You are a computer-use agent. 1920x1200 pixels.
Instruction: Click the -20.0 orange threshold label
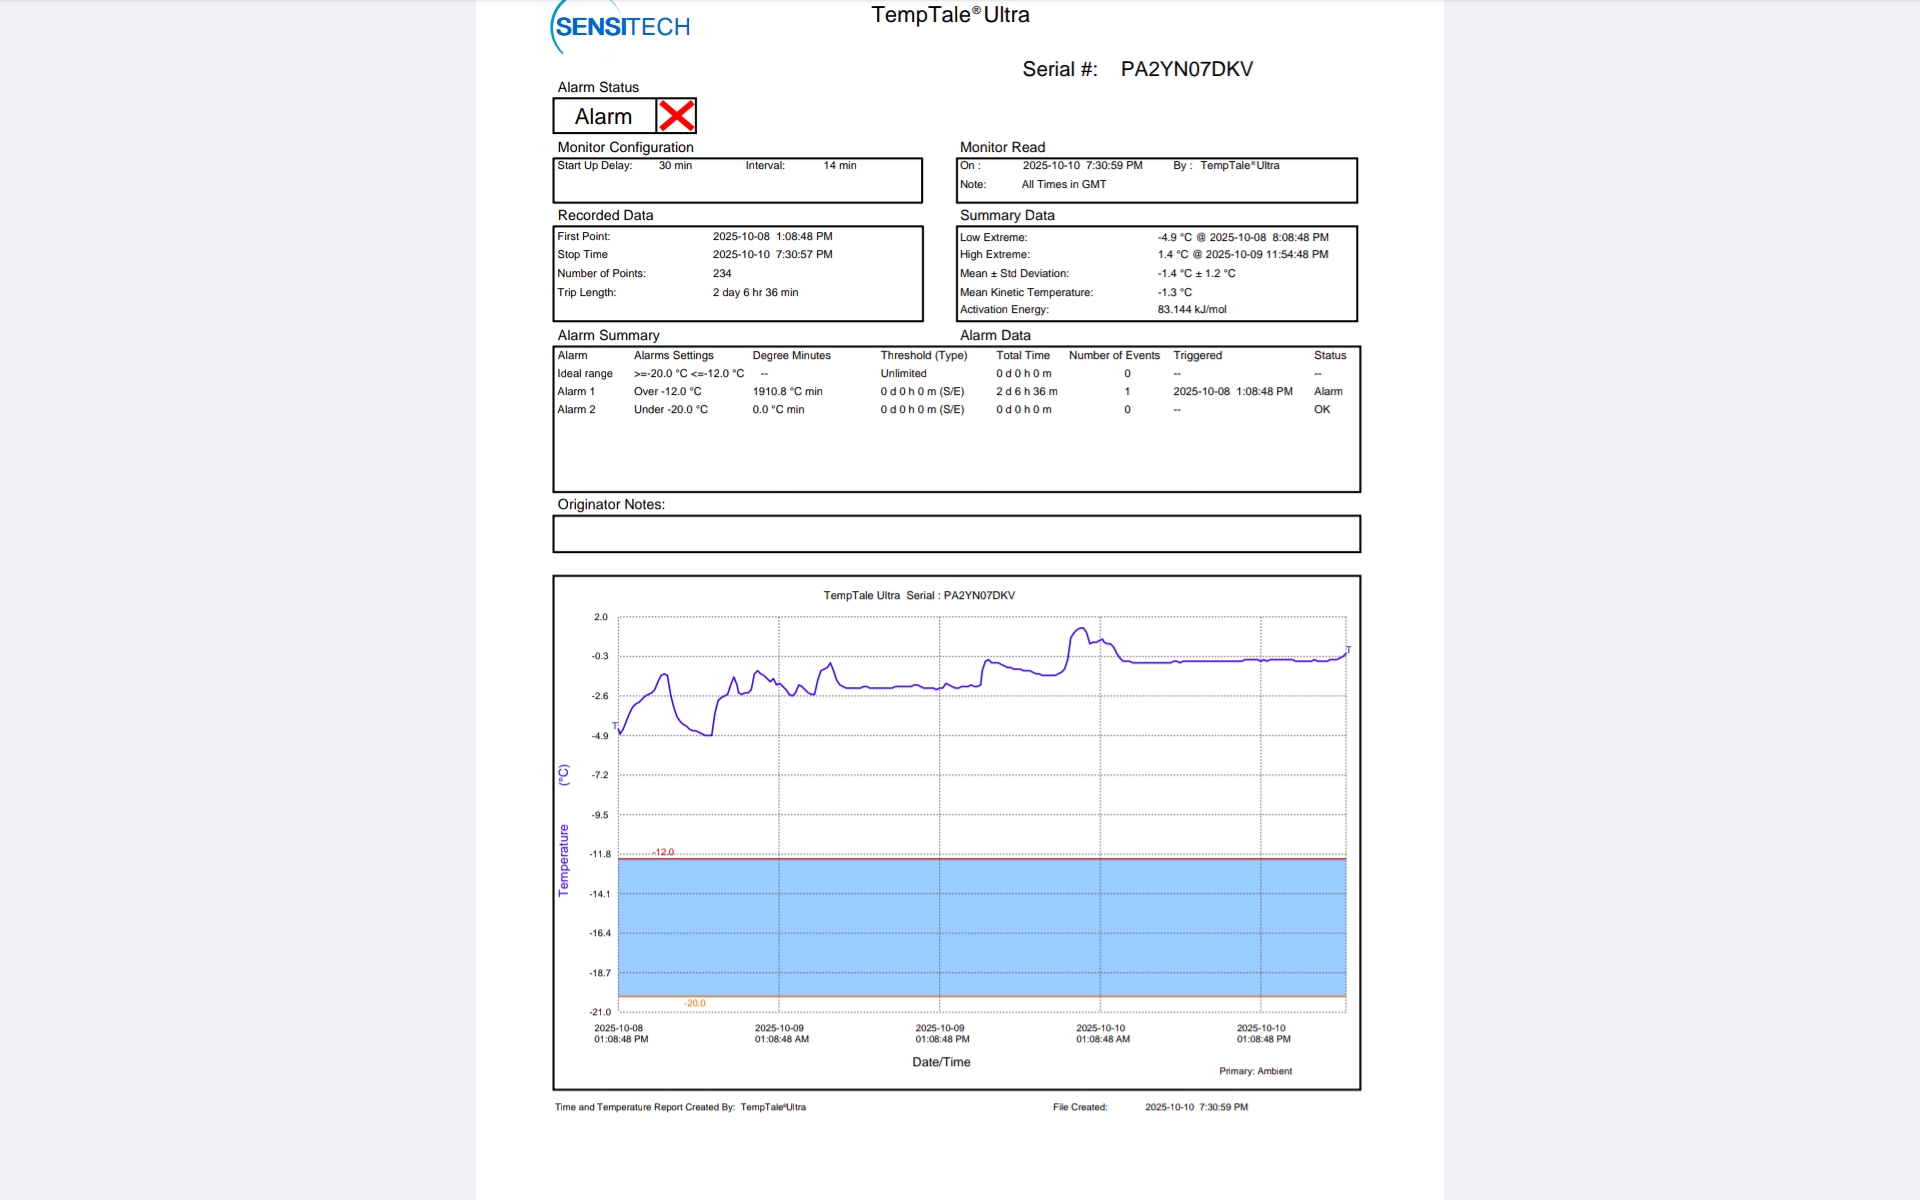click(x=694, y=1003)
